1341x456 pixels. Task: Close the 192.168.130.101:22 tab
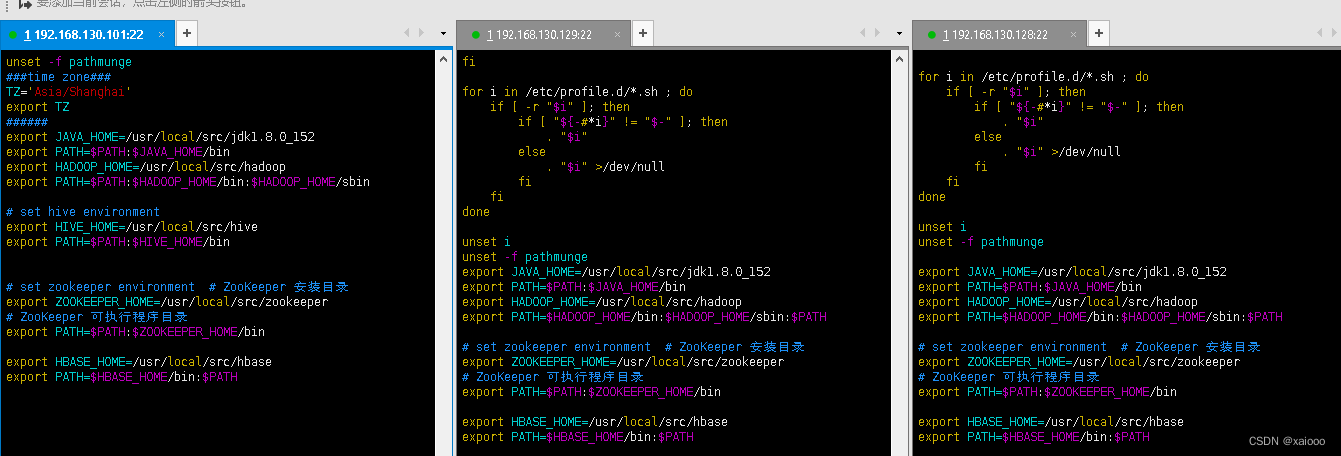pyautogui.click(x=162, y=34)
